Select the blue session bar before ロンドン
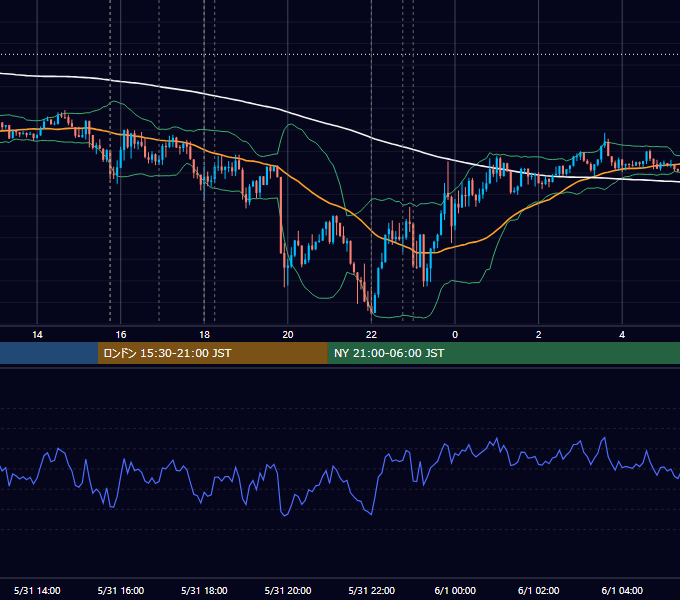 [49, 353]
